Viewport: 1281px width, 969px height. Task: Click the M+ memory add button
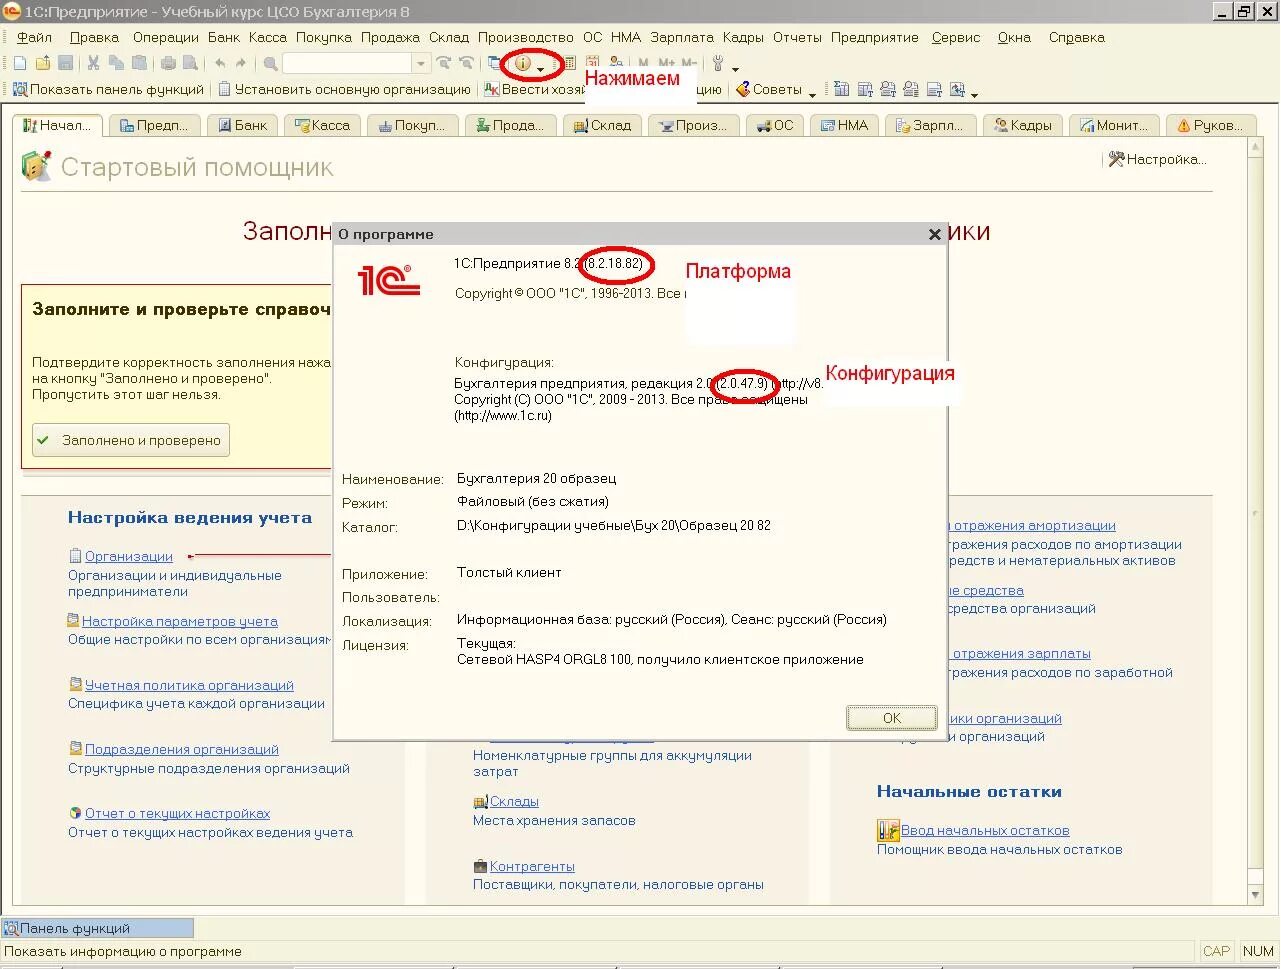pos(667,63)
